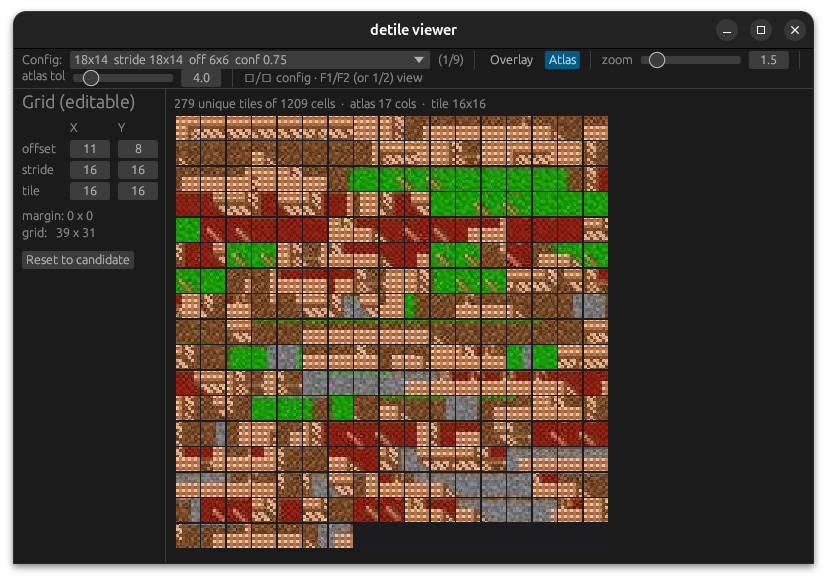Maximize the detile viewer window
827x580 pixels.
(x=761, y=30)
